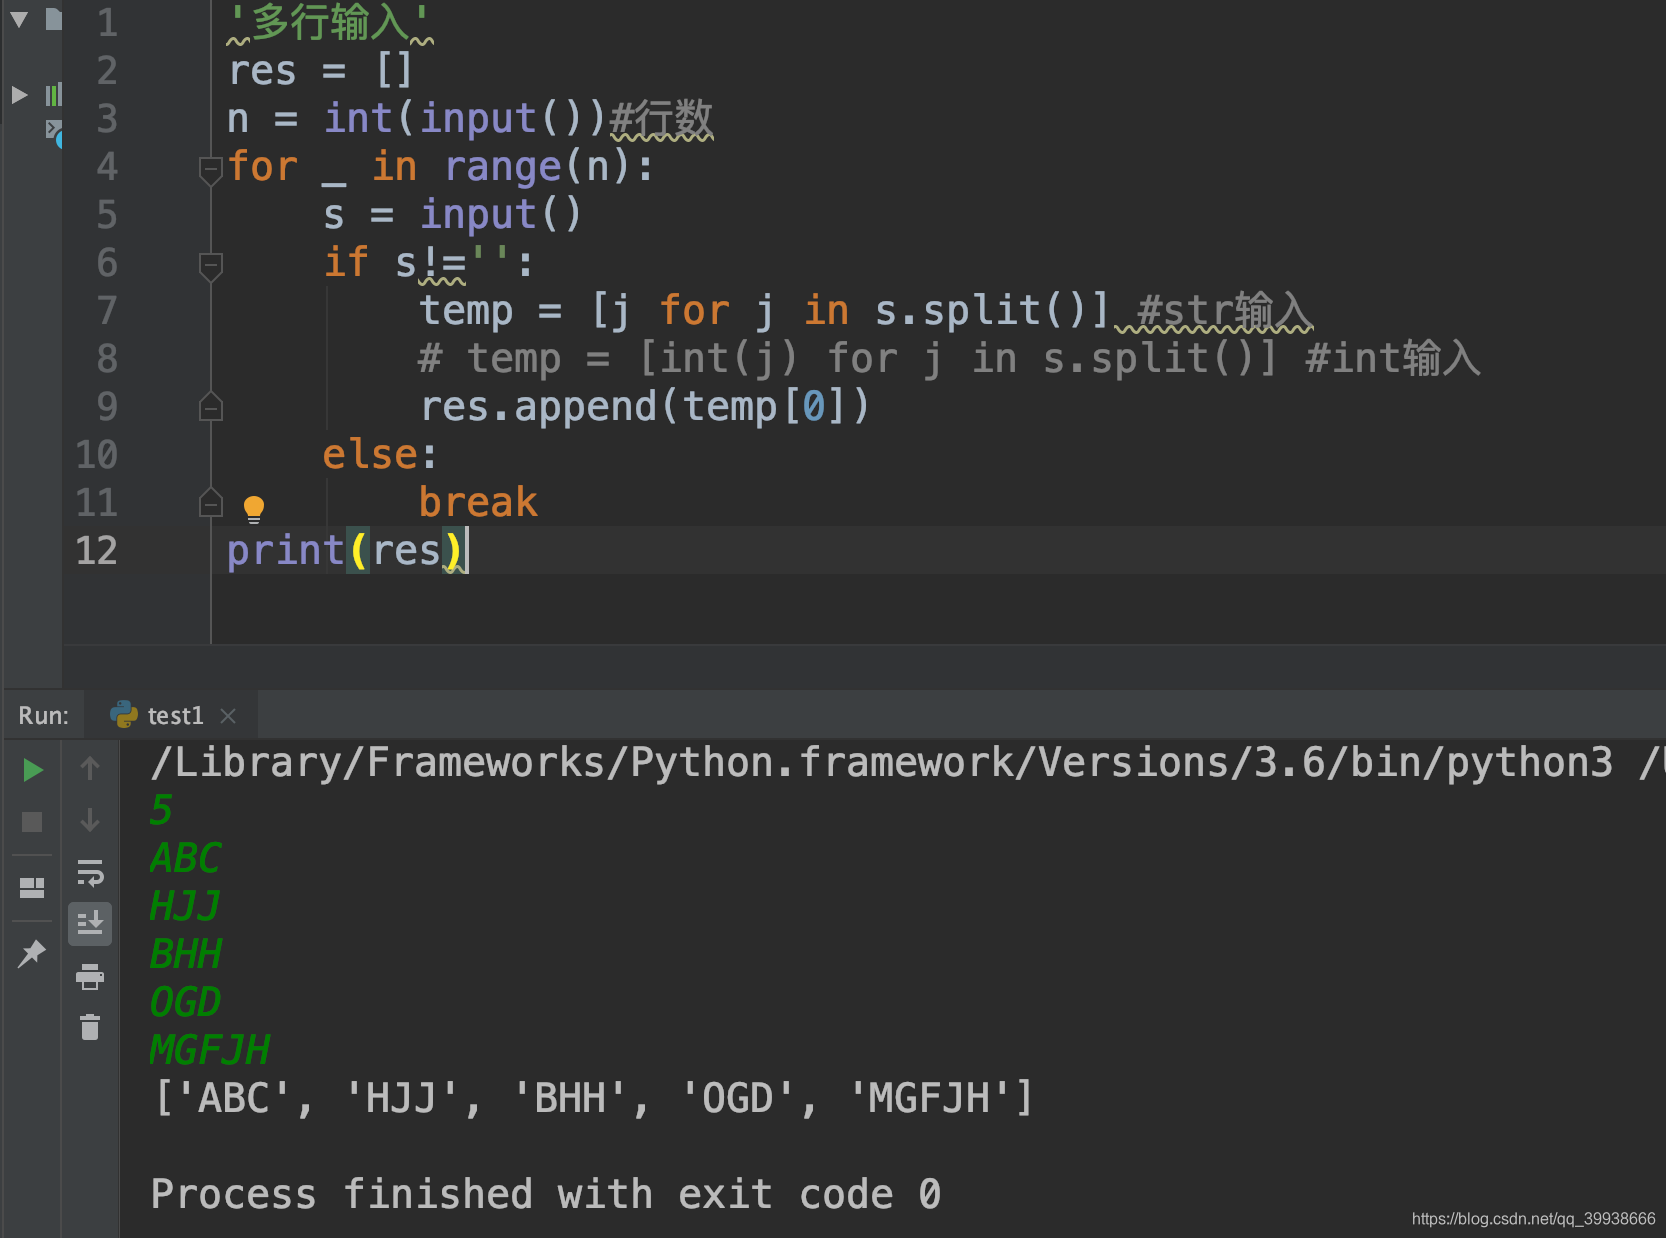The width and height of the screenshot is (1666, 1238).
Task: Click the Run: panel label
Action: (x=44, y=716)
